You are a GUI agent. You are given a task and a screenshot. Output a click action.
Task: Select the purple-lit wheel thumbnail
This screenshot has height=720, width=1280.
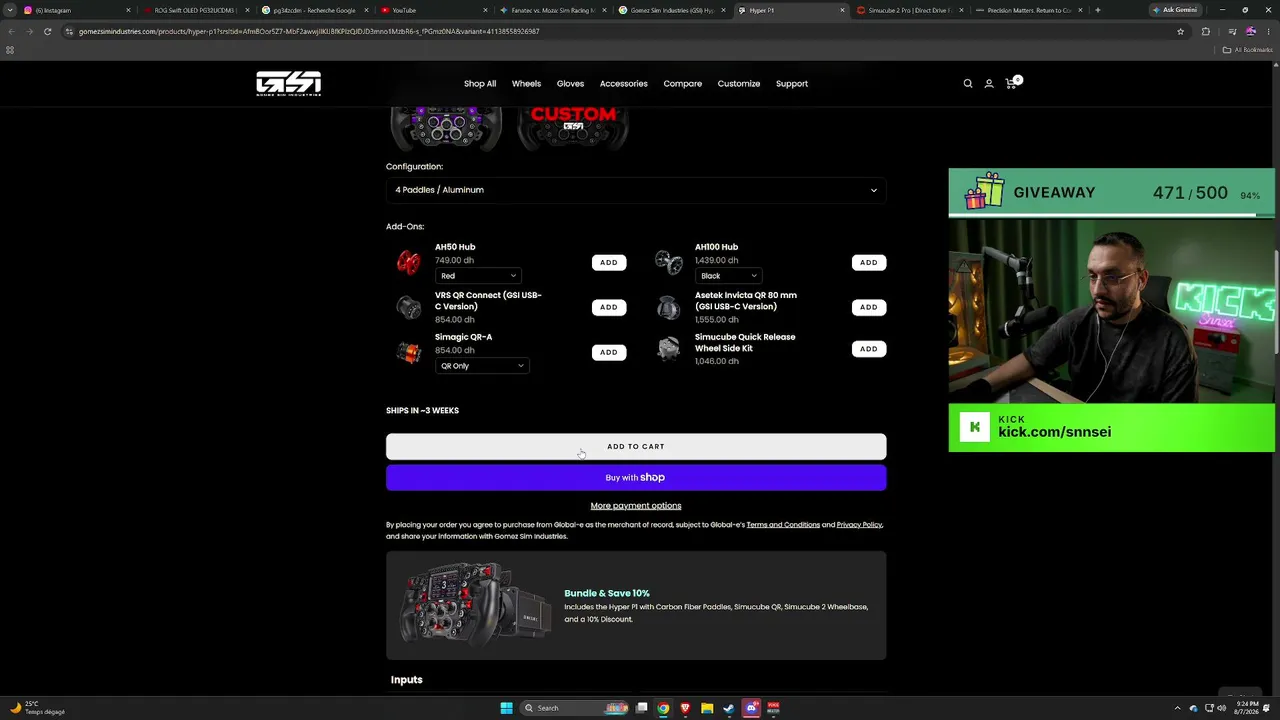click(x=445, y=128)
